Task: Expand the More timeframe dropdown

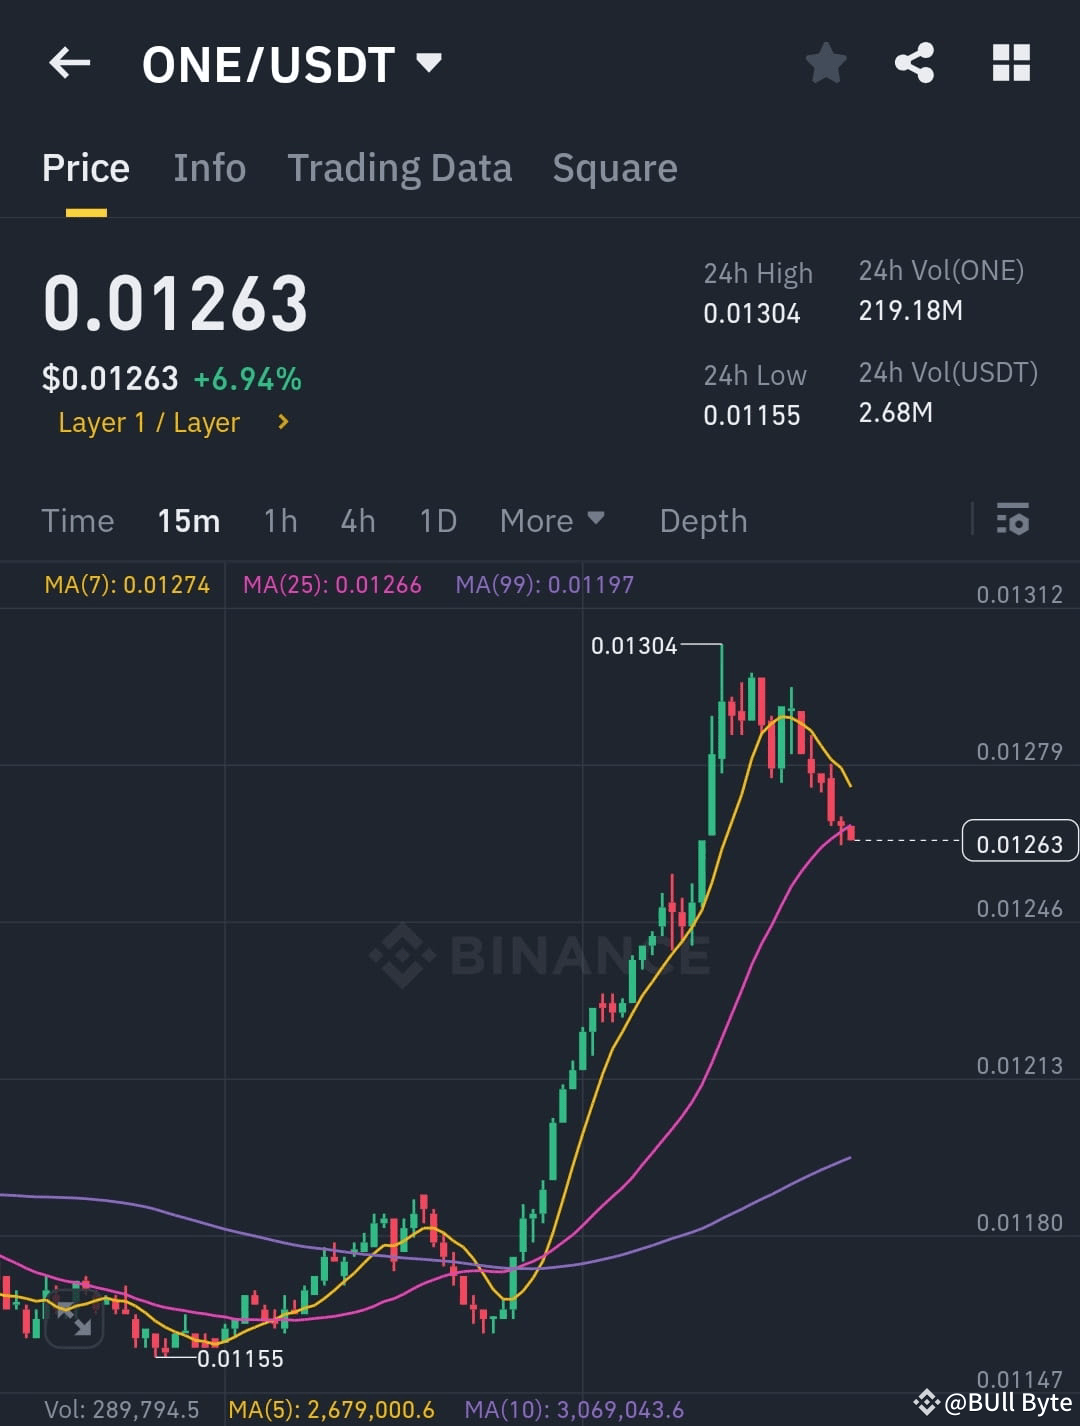Action: (553, 520)
